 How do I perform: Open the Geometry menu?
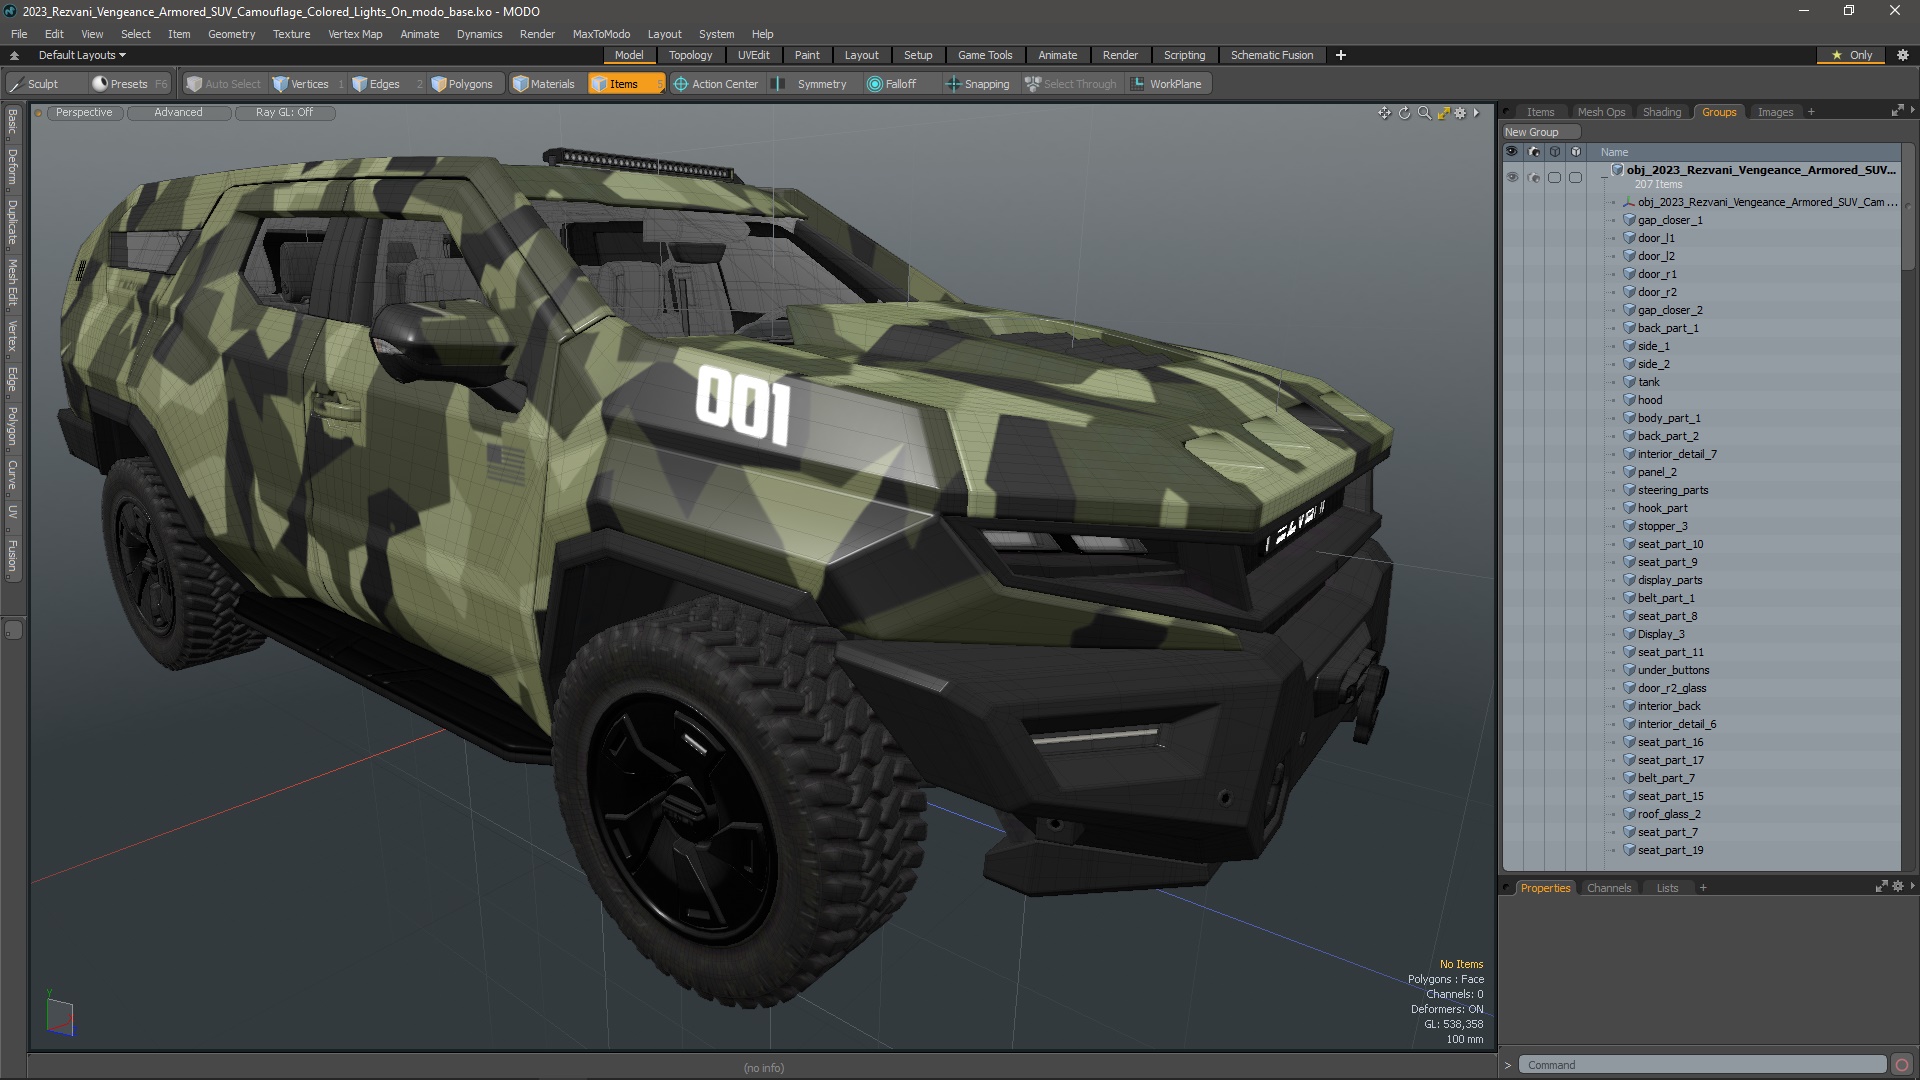click(x=231, y=34)
